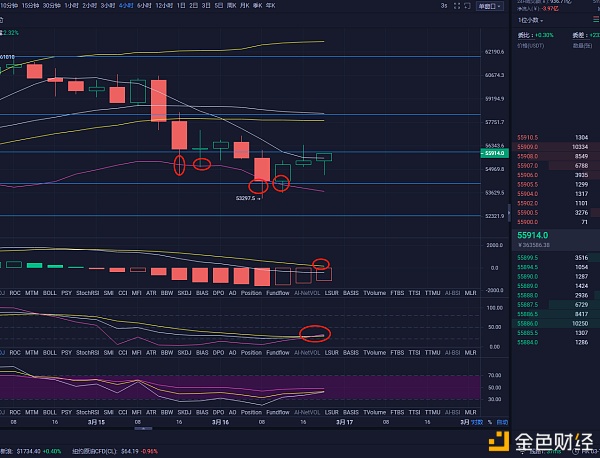The height and width of the screenshot is (458, 600).
Task: Switch to quarterly 季K chart
Action: click(x=258, y=6)
